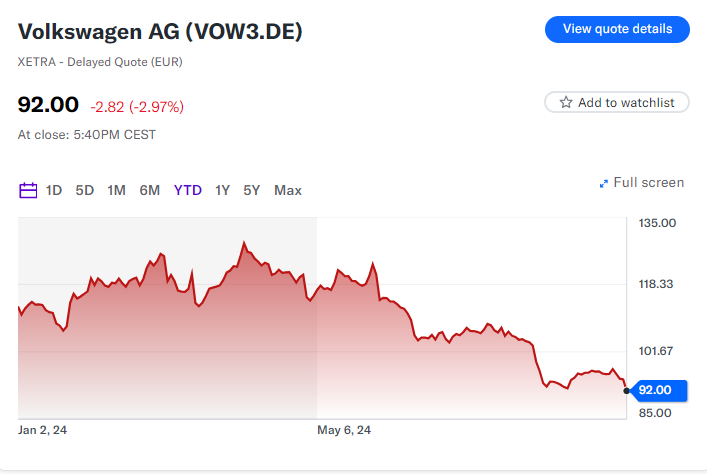This screenshot has width=707, height=474.
Task: Show the 1Y chart range
Action: 223,190
